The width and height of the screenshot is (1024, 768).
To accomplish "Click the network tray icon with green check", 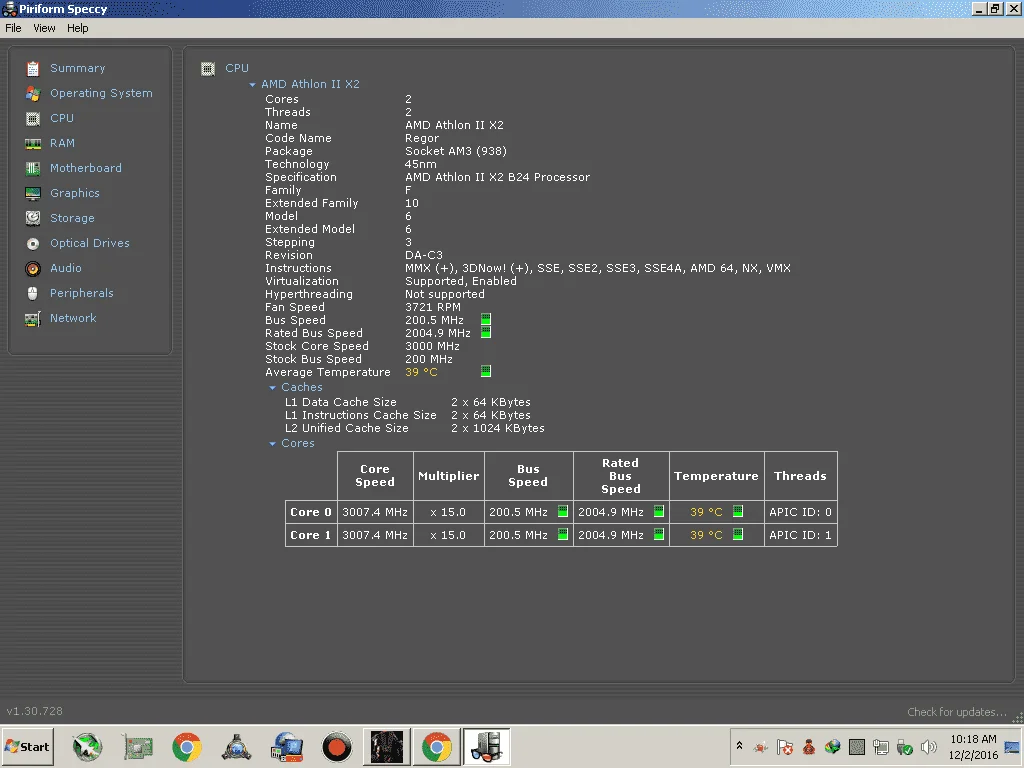I will pyautogui.click(x=904, y=747).
